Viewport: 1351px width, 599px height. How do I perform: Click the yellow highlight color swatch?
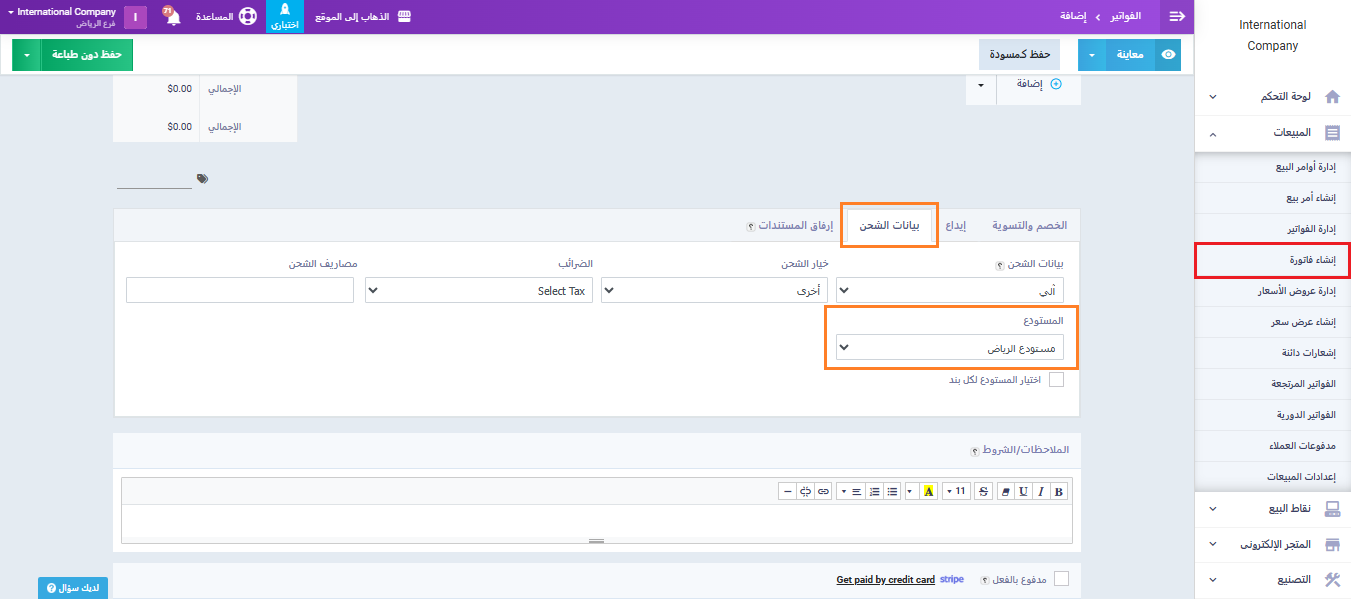click(928, 491)
